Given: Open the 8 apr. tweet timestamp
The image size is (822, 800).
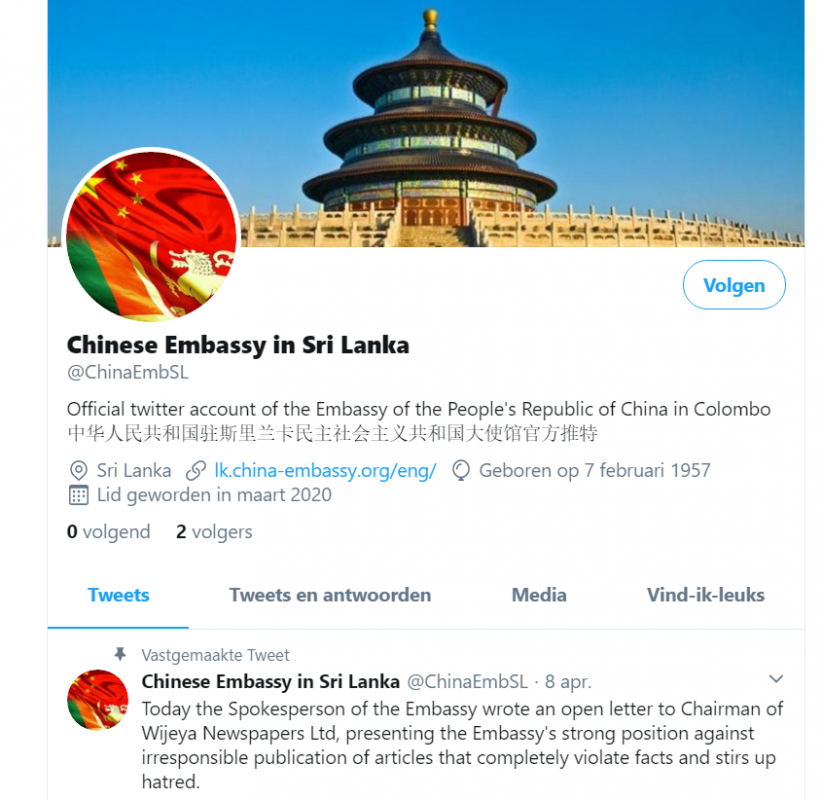Looking at the screenshot, I should tap(568, 682).
